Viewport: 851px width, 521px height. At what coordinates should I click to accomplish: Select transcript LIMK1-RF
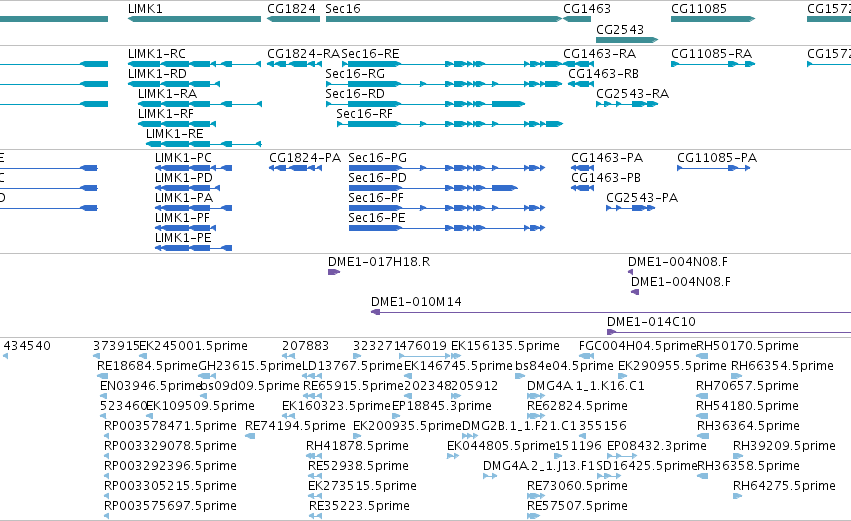(x=166, y=114)
